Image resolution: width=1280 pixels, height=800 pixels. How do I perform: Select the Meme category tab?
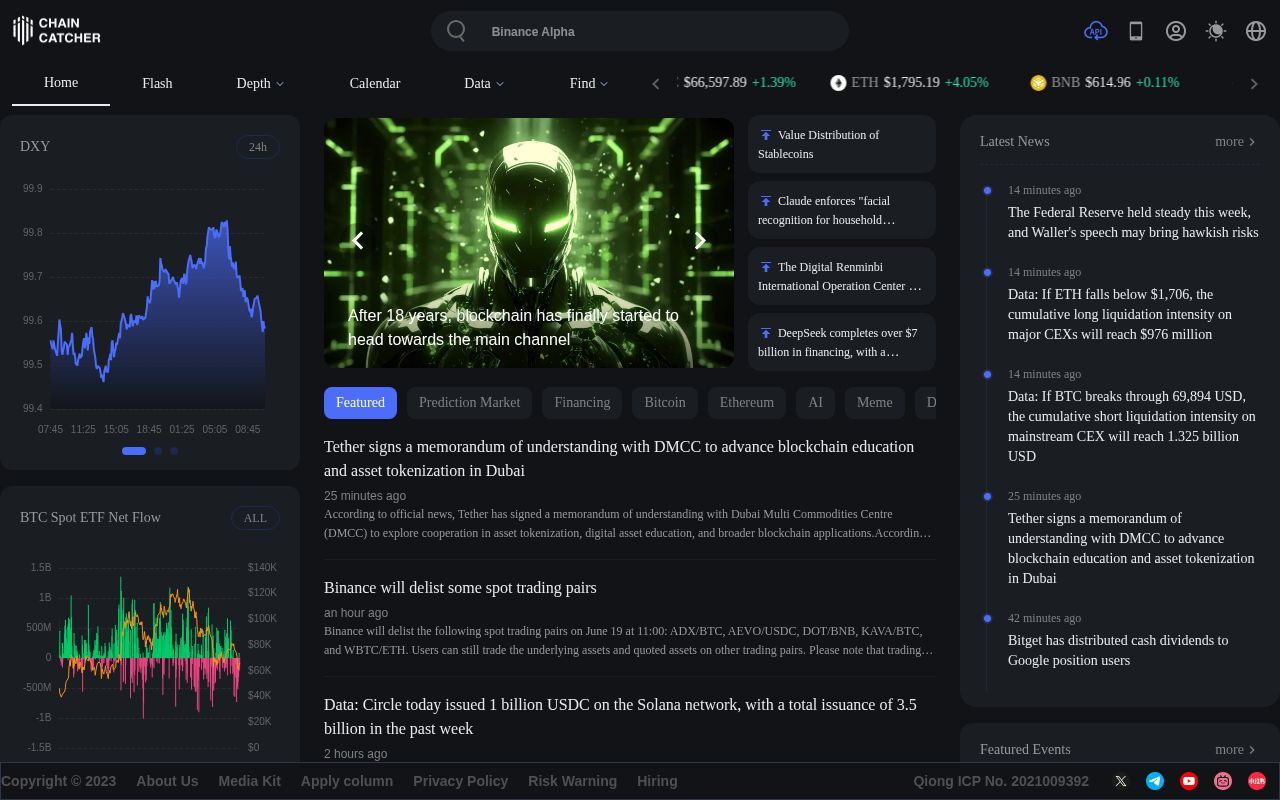[x=874, y=403]
